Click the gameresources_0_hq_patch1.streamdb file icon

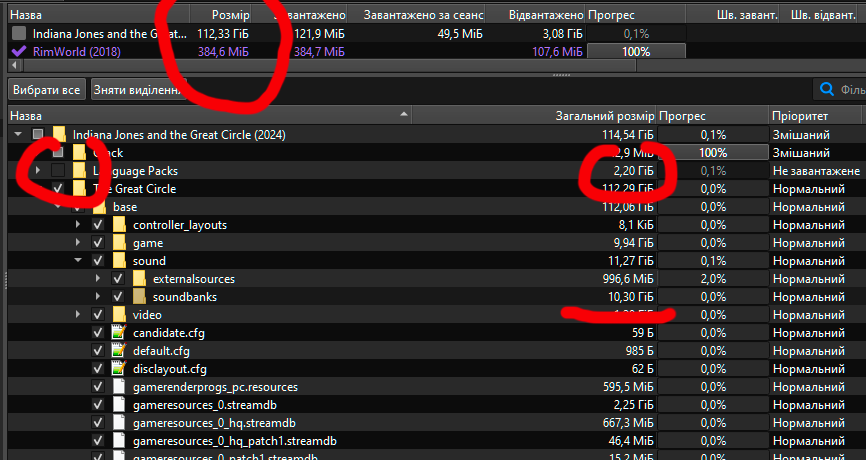(119, 441)
